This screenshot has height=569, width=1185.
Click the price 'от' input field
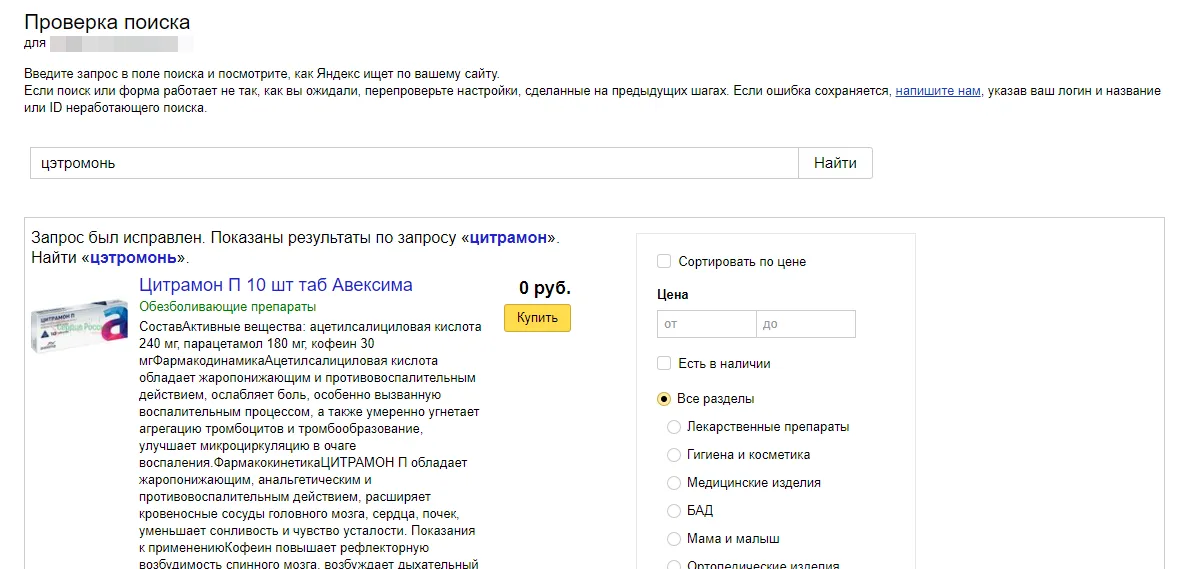pyautogui.click(x=707, y=324)
